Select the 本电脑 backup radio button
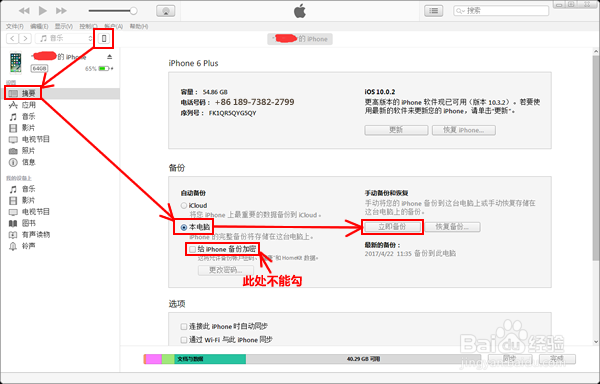Screen dimensions: 600x384 click(184, 228)
